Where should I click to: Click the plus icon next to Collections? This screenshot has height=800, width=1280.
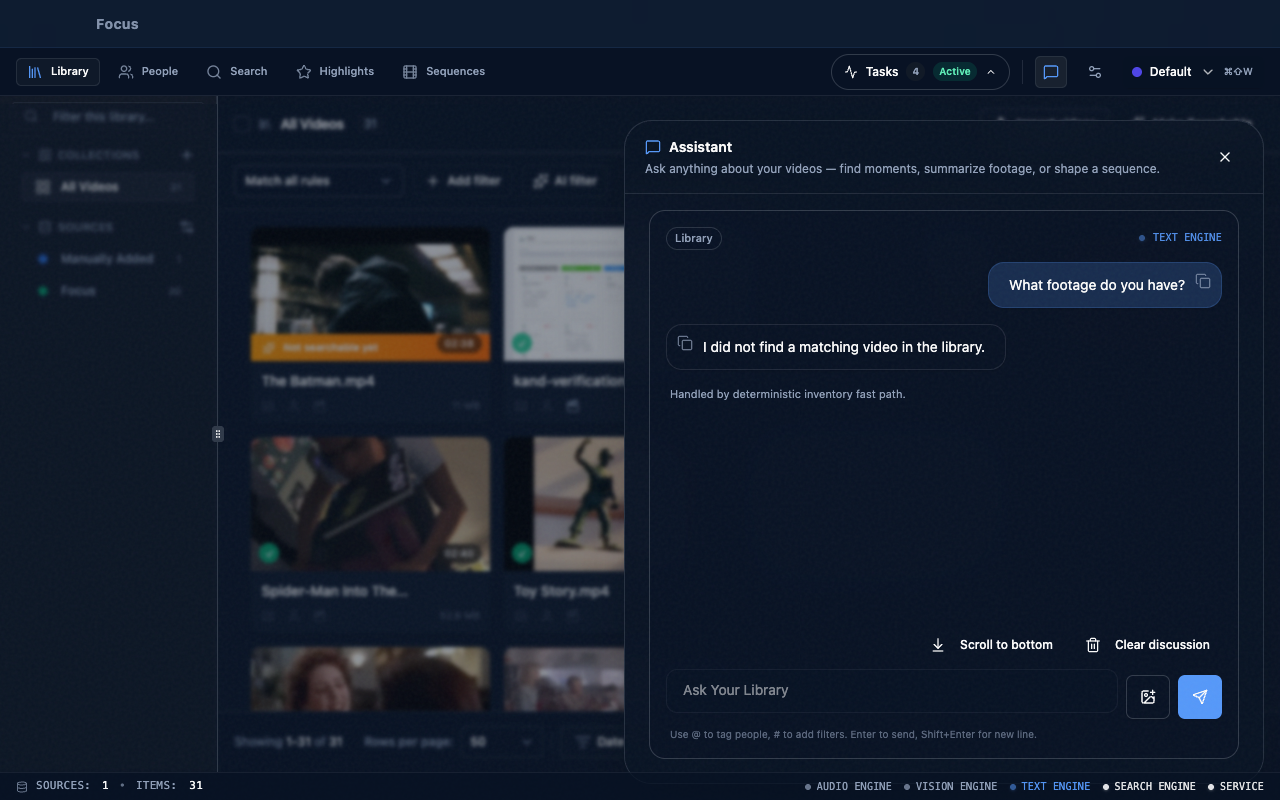(x=186, y=155)
